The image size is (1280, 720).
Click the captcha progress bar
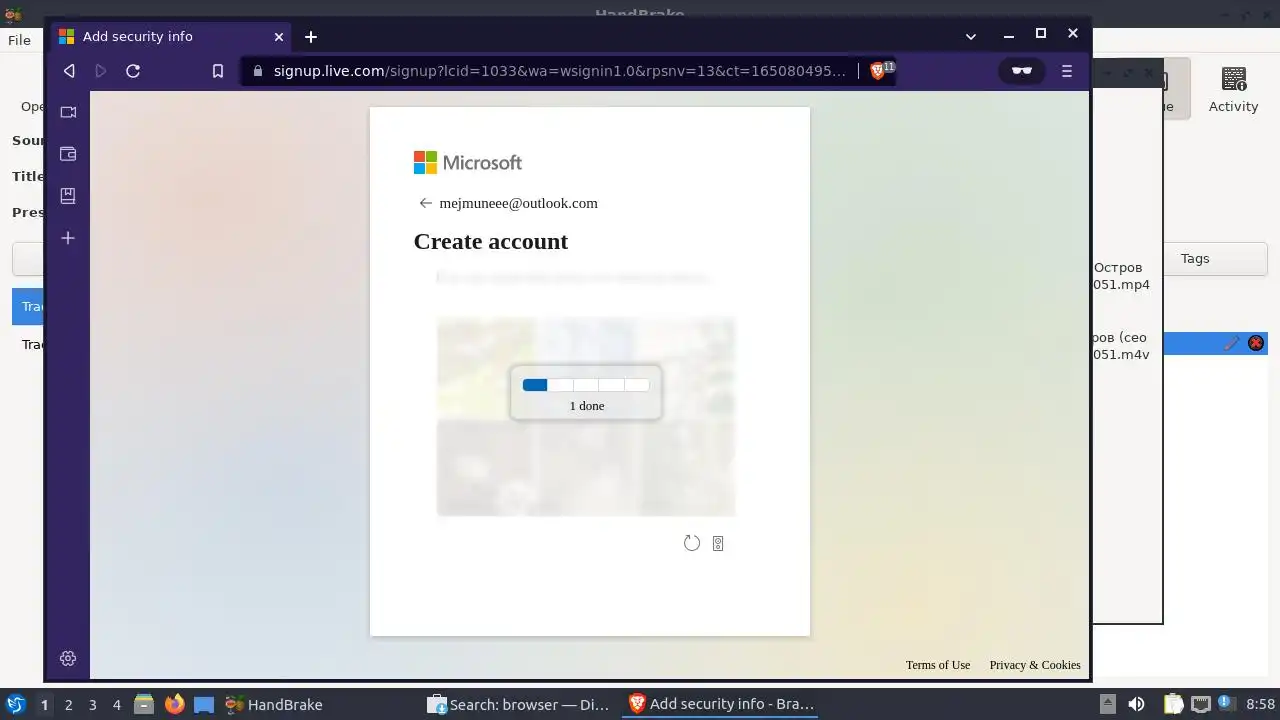[586, 385]
